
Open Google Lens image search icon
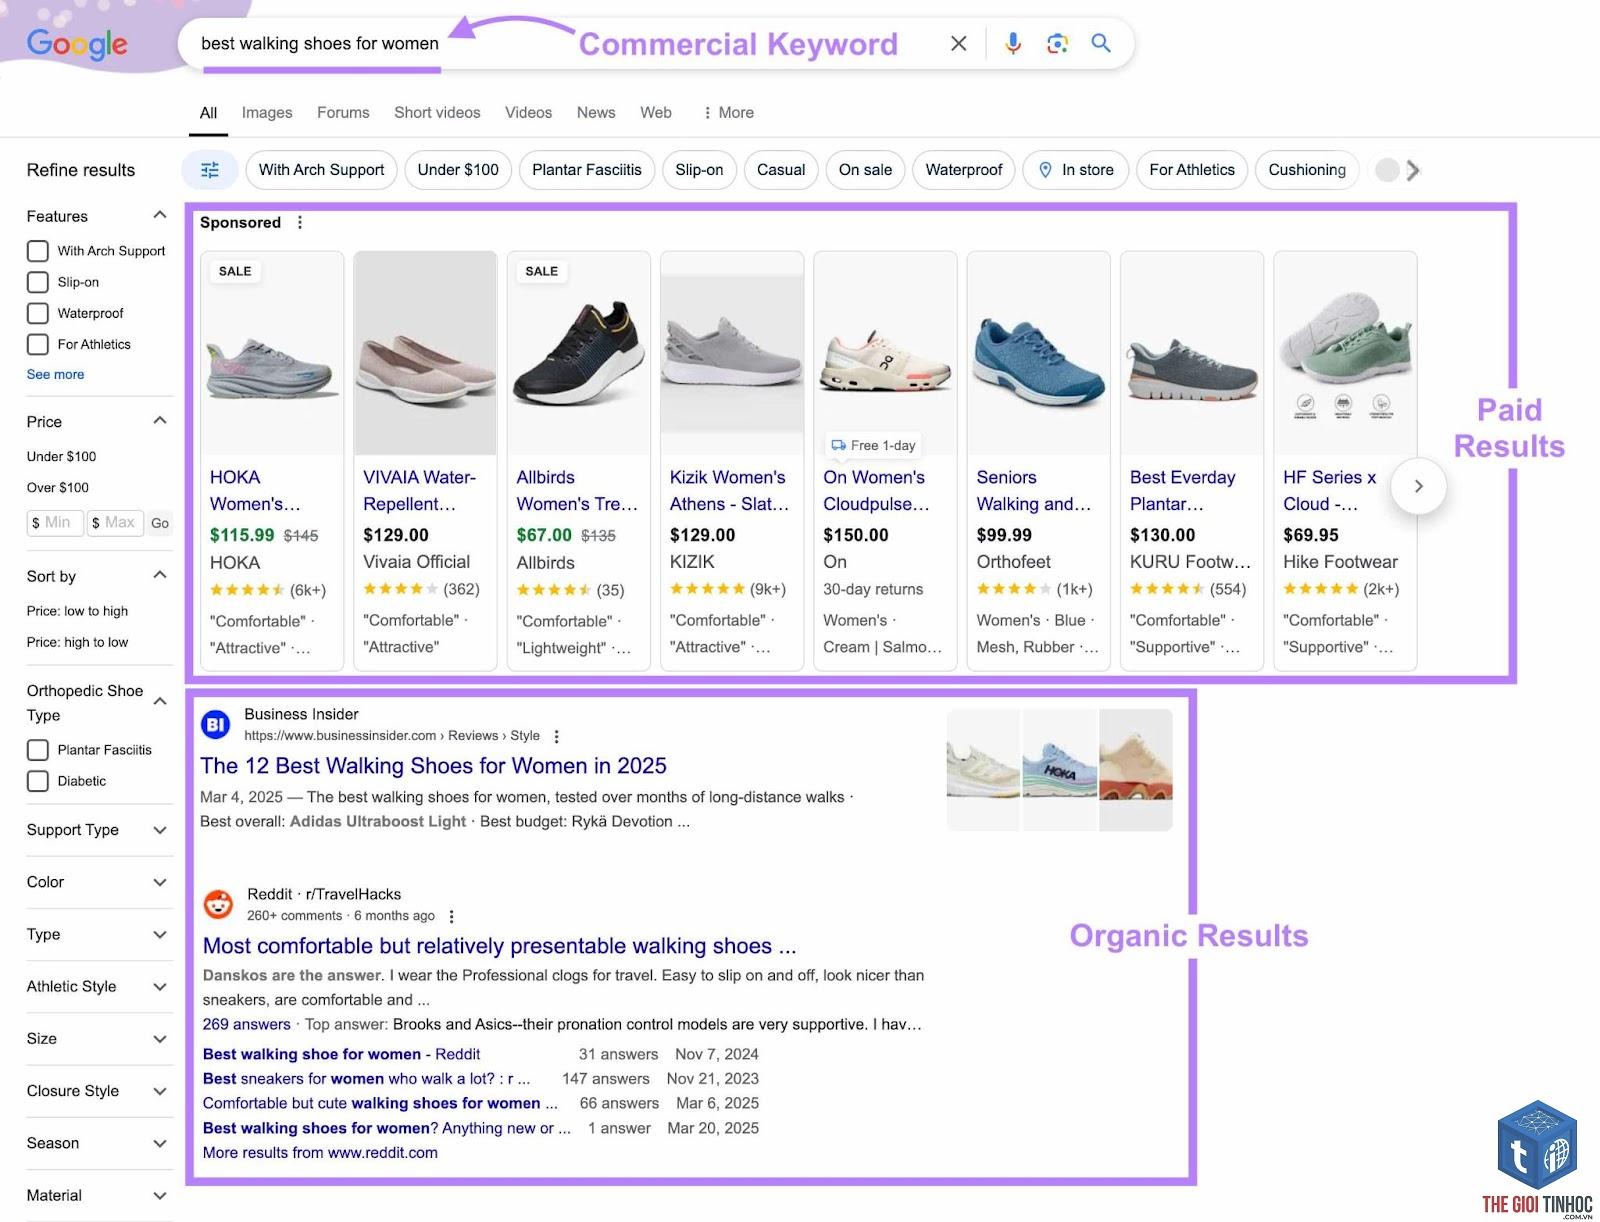(1057, 43)
